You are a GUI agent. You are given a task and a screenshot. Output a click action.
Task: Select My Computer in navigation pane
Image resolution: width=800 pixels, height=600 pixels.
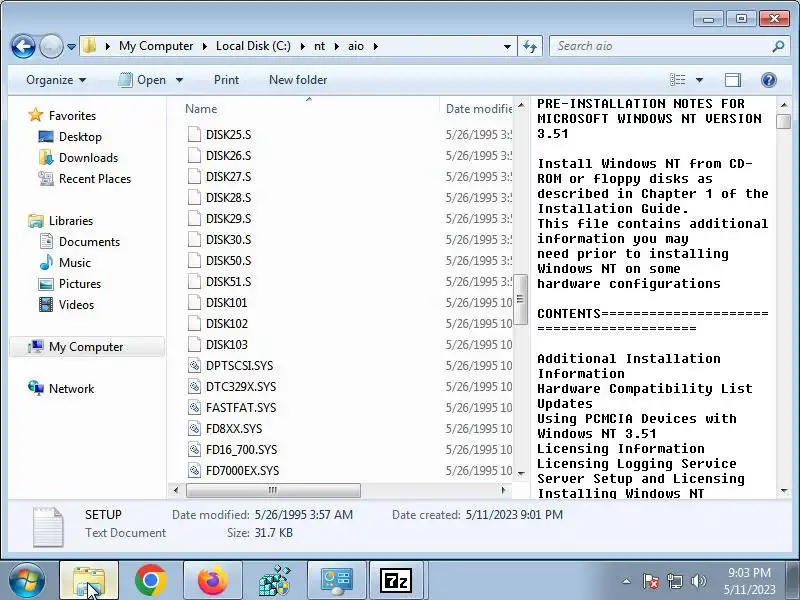click(x=86, y=346)
